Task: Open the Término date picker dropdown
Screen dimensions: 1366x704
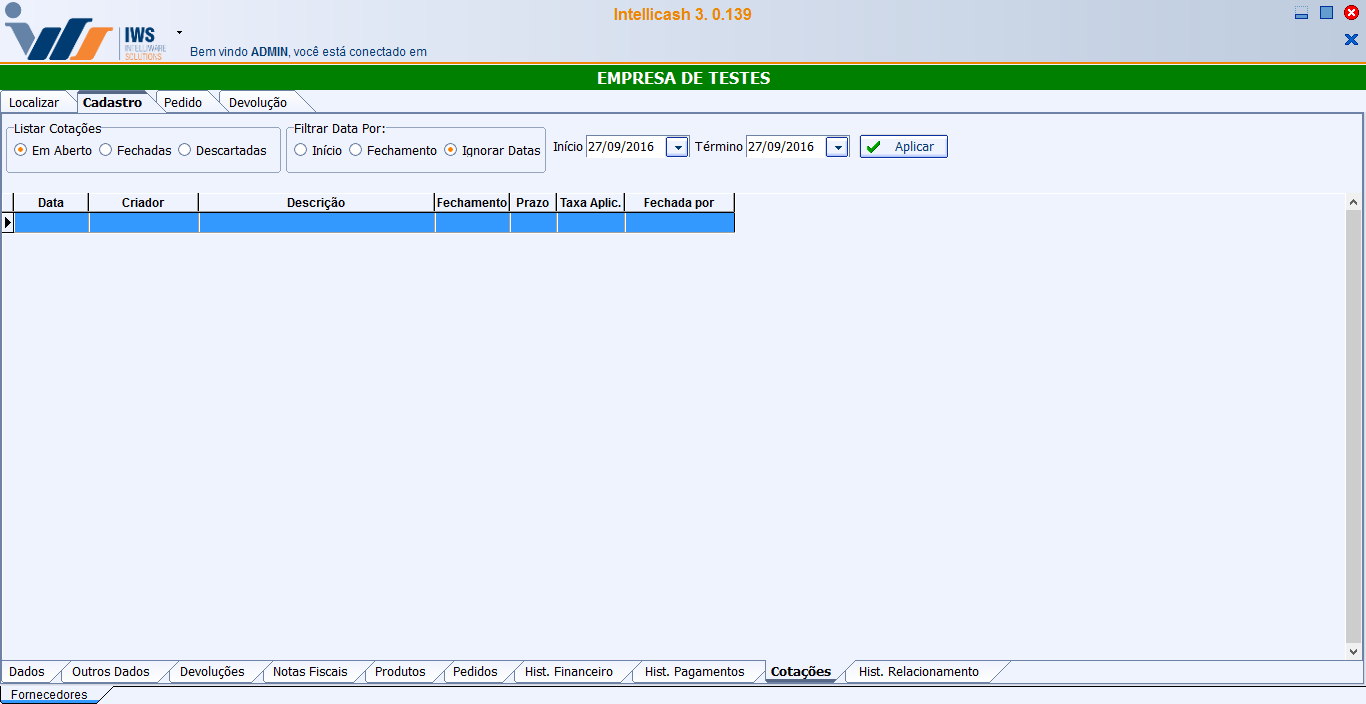Action: (837, 147)
